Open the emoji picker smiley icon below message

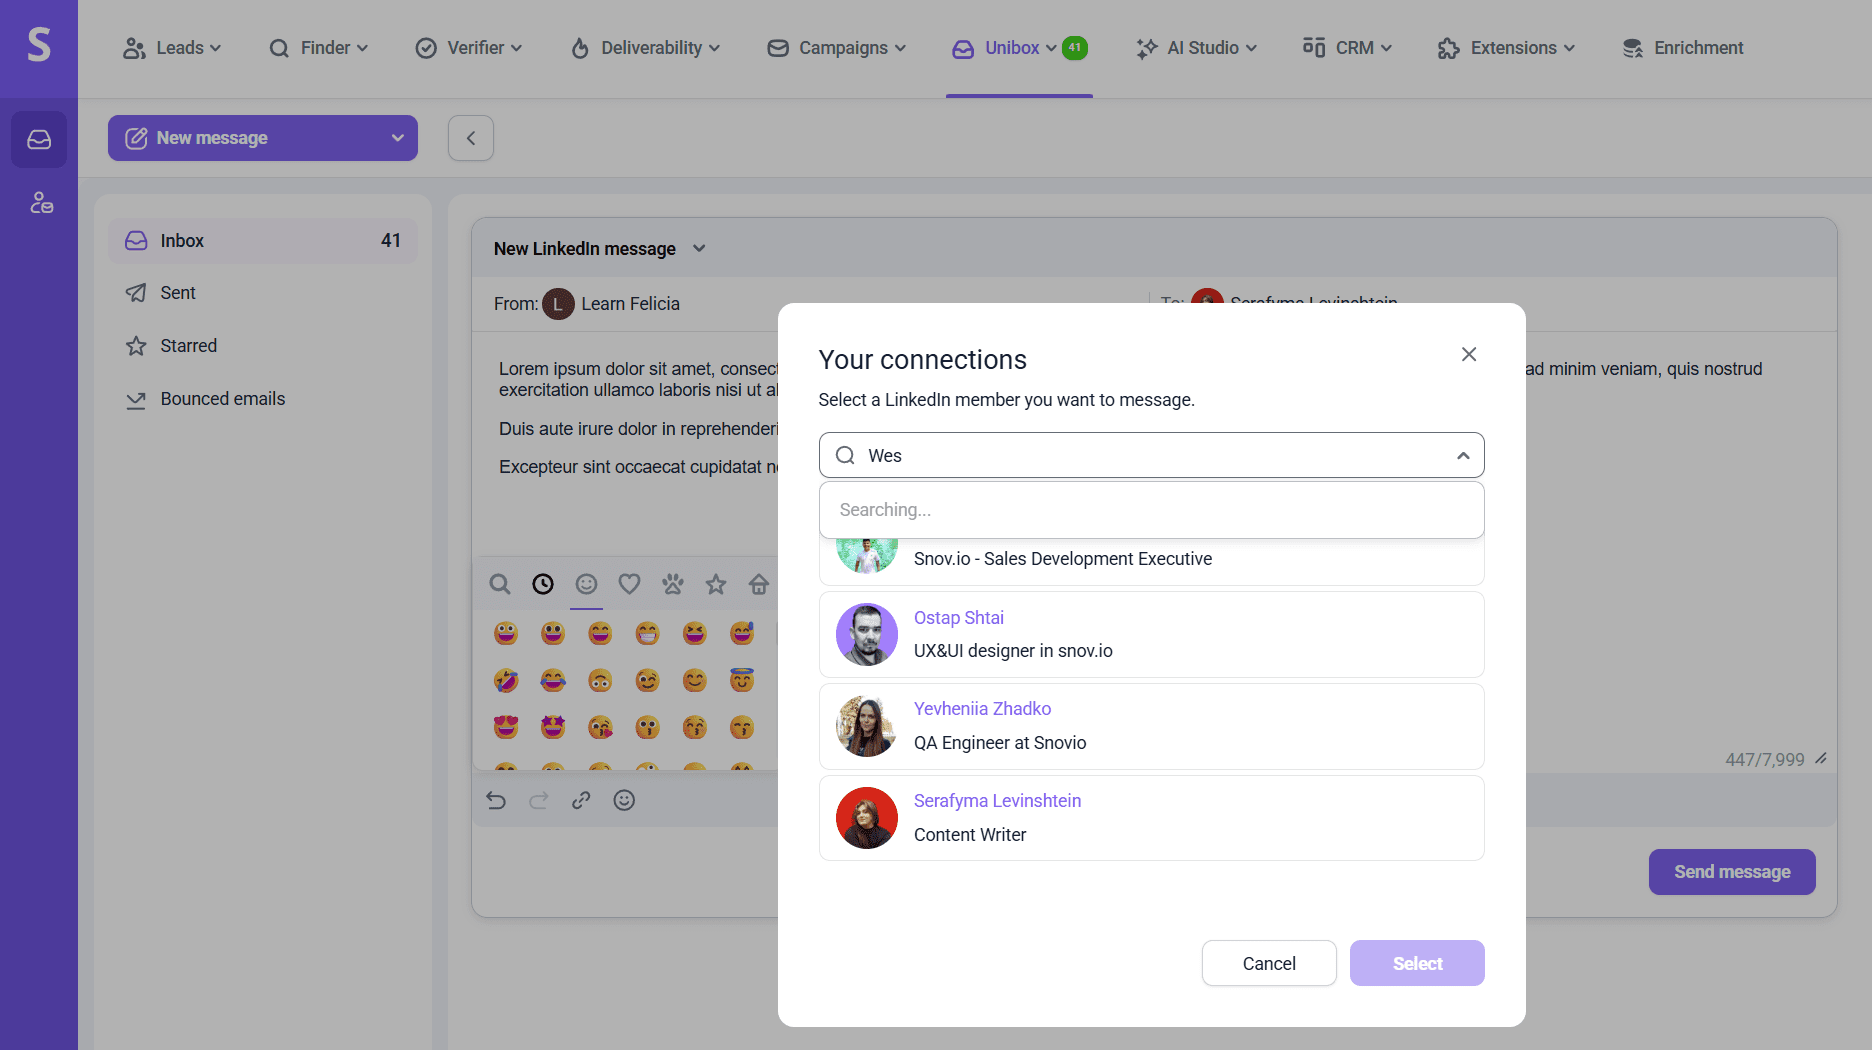(624, 800)
